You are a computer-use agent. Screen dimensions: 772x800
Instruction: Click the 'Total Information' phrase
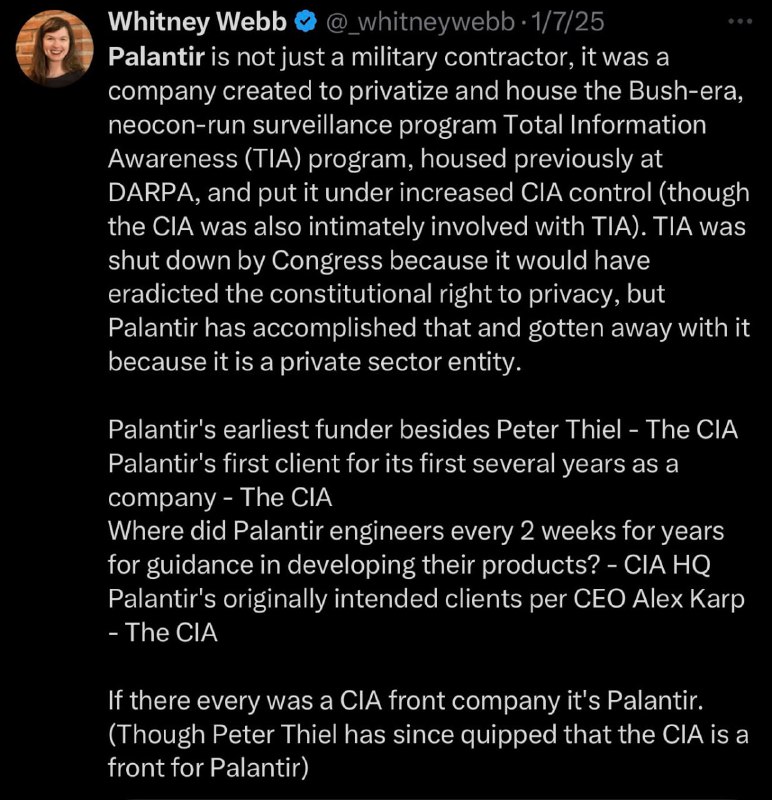[x=605, y=125]
